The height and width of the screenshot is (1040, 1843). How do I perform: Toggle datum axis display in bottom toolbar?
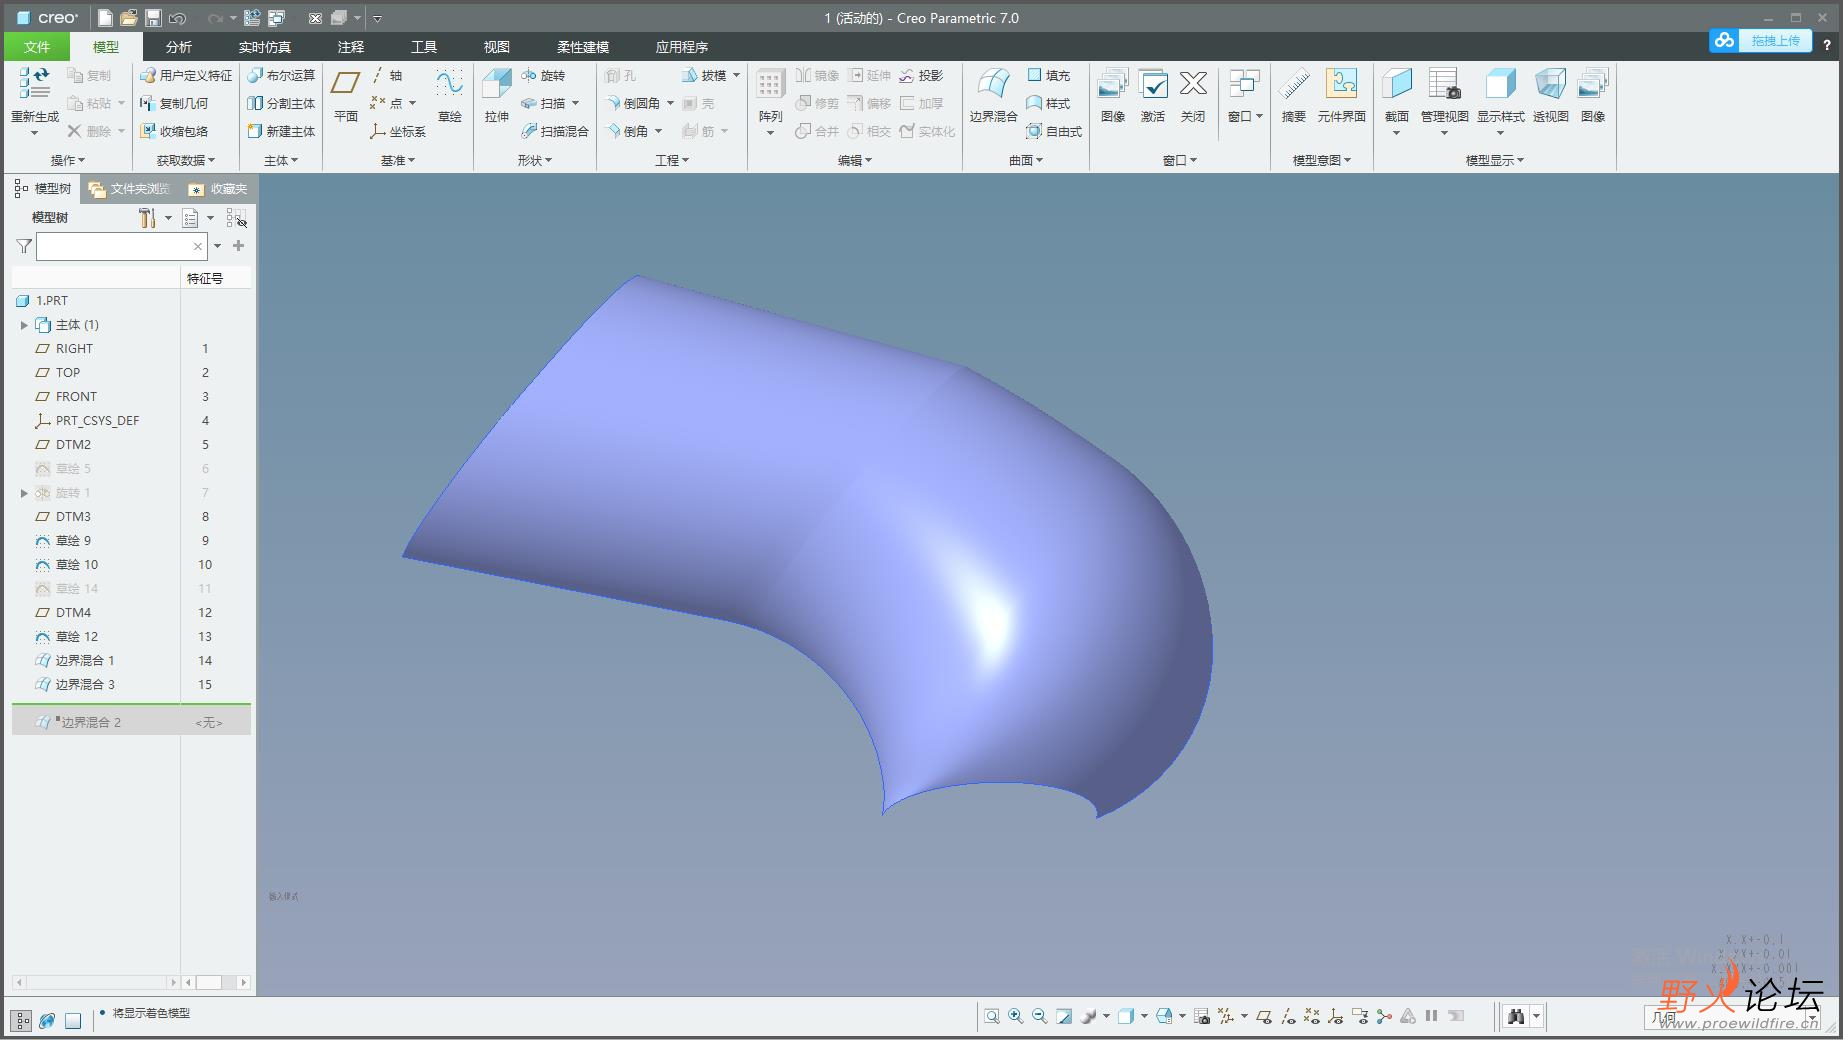[x=1288, y=1016]
